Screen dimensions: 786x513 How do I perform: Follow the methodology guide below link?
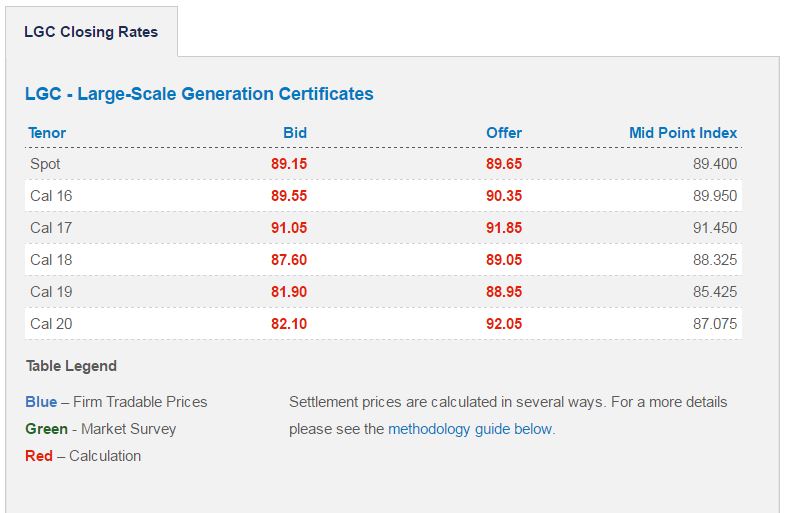(470, 429)
